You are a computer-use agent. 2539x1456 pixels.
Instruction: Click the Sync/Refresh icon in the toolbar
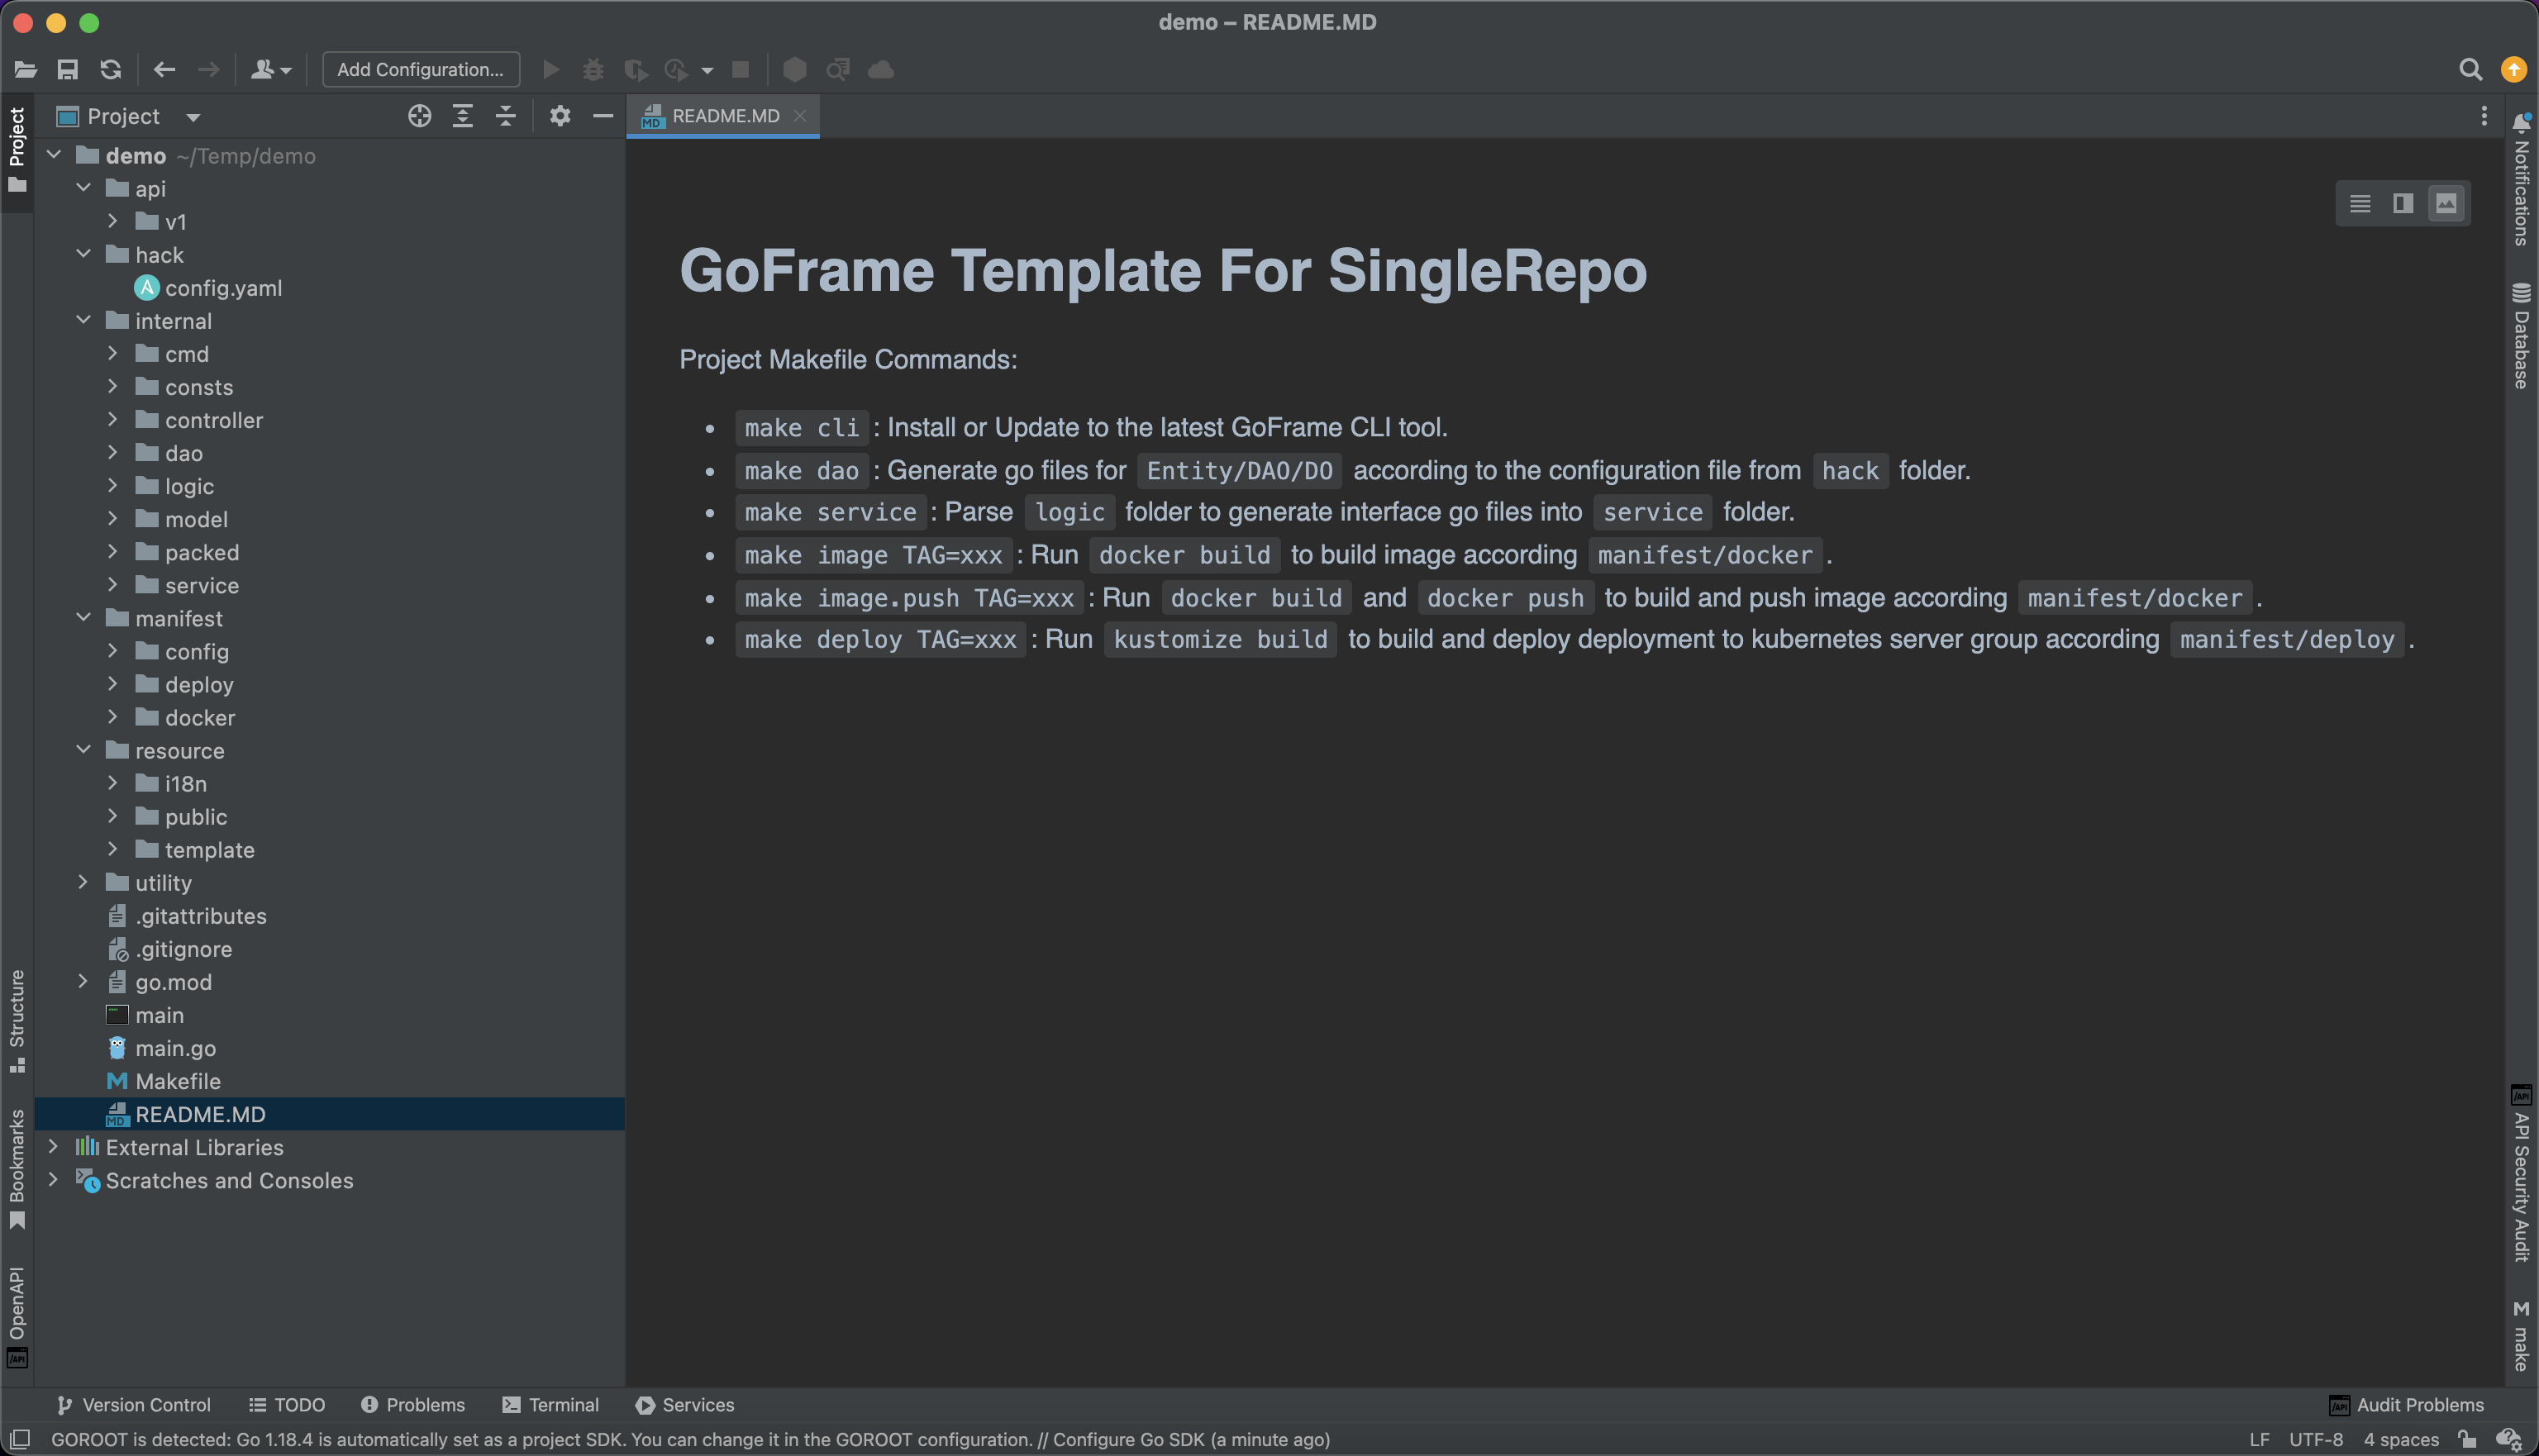coord(110,69)
